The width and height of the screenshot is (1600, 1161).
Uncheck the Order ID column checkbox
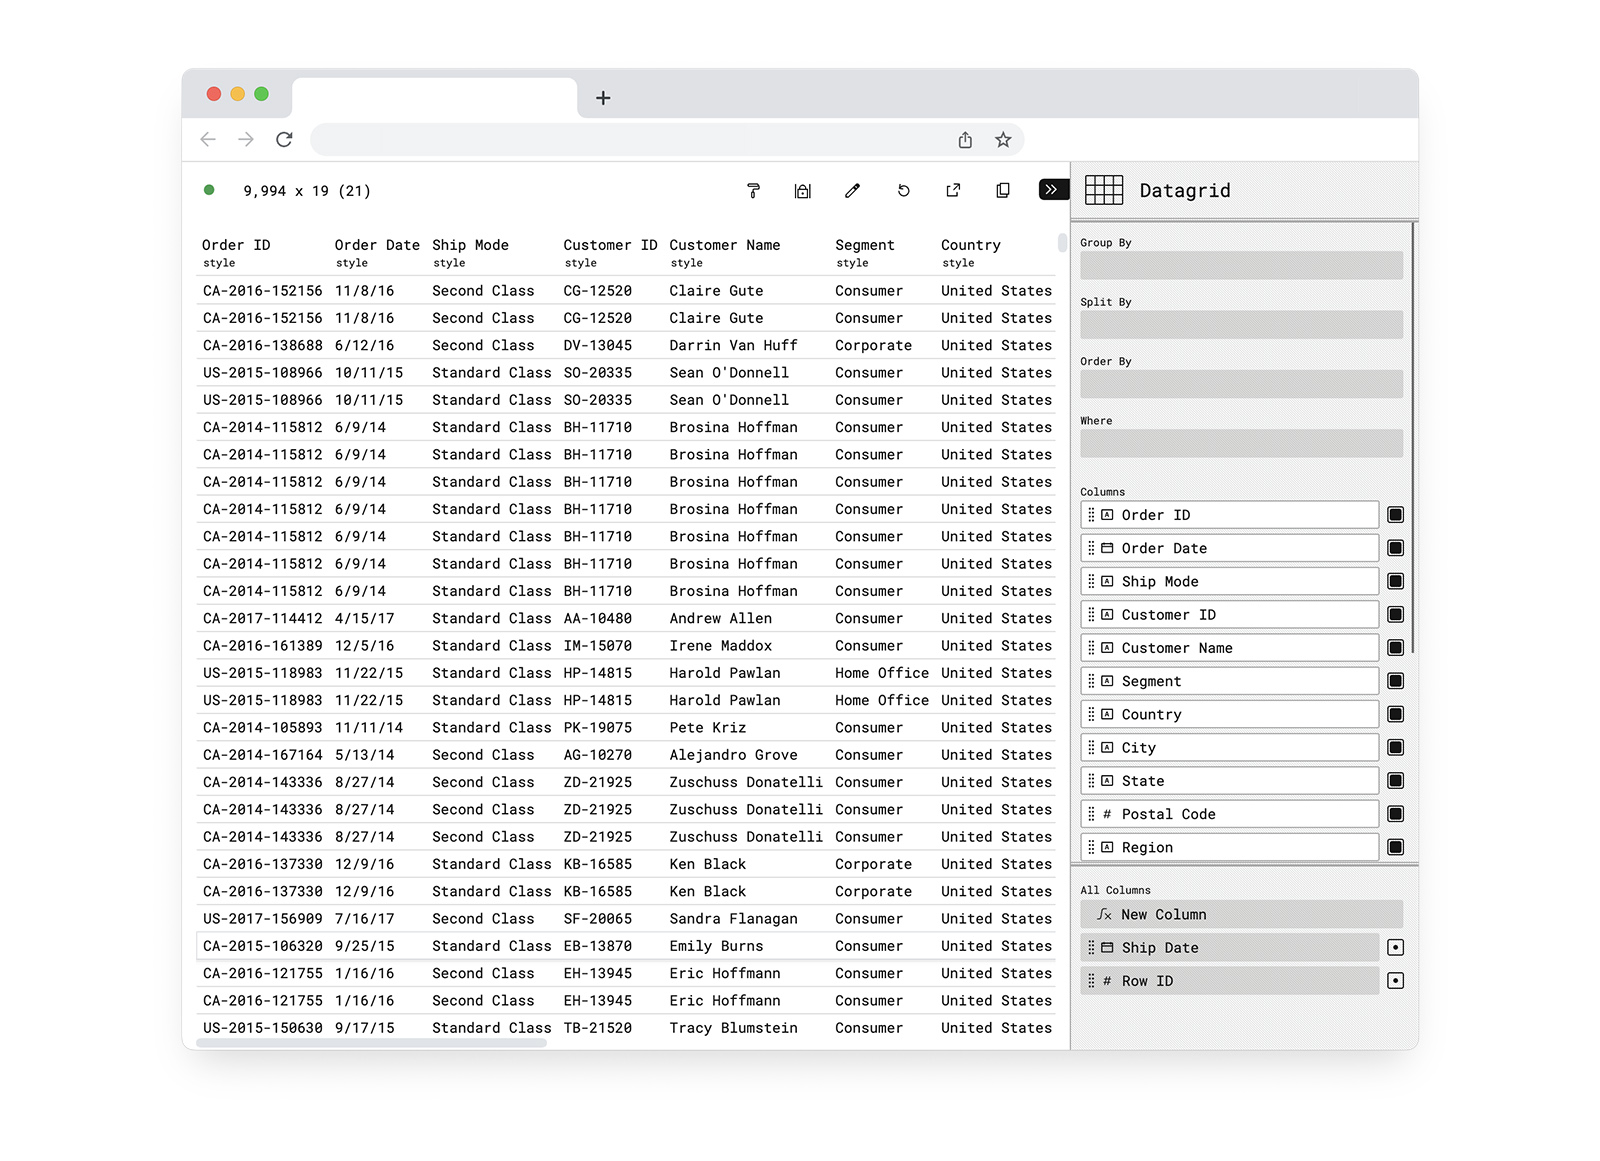tap(1396, 515)
